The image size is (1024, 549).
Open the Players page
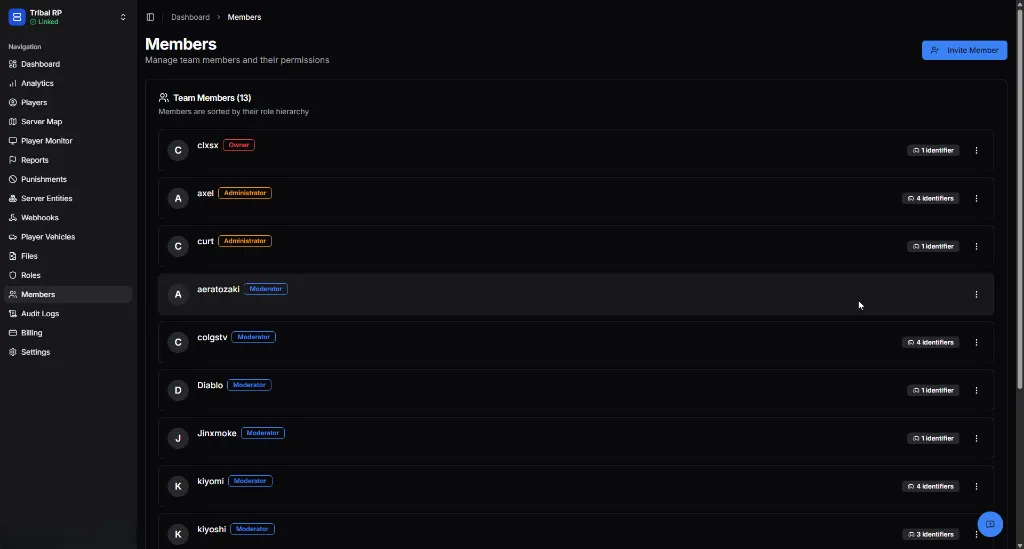68,102
